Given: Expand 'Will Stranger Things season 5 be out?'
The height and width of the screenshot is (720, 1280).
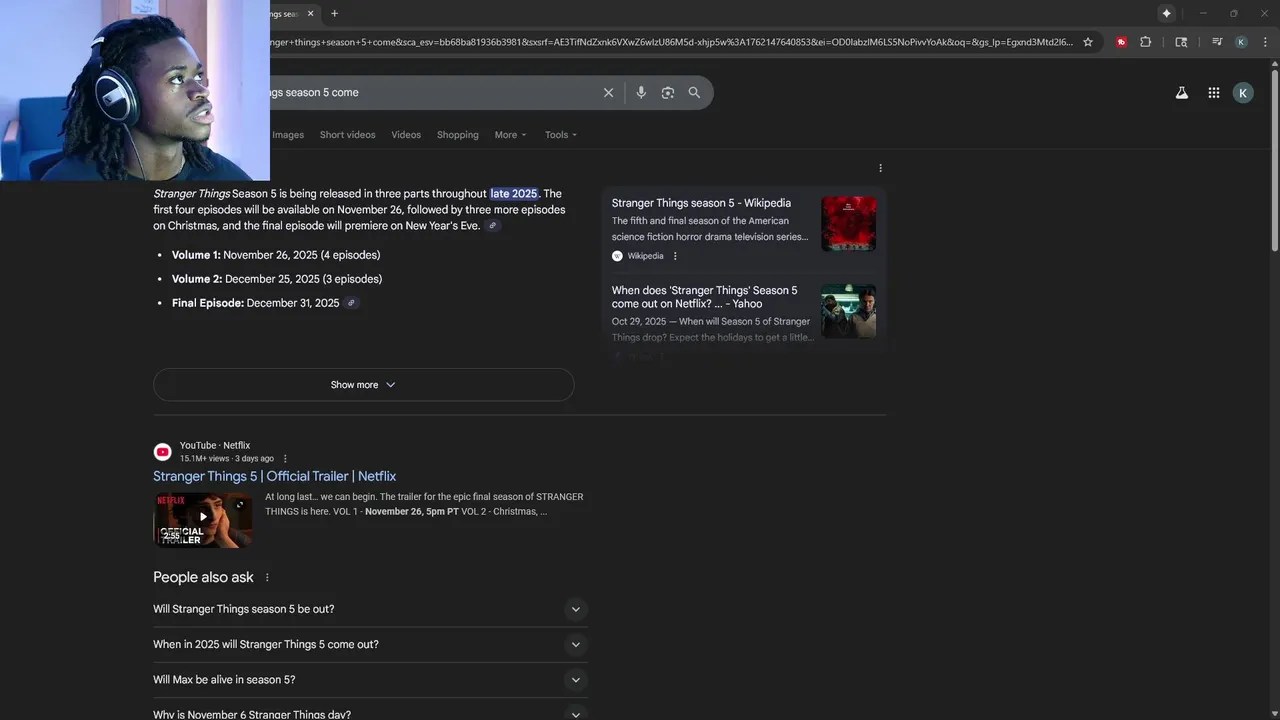Looking at the screenshot, I should coord(370,609).
